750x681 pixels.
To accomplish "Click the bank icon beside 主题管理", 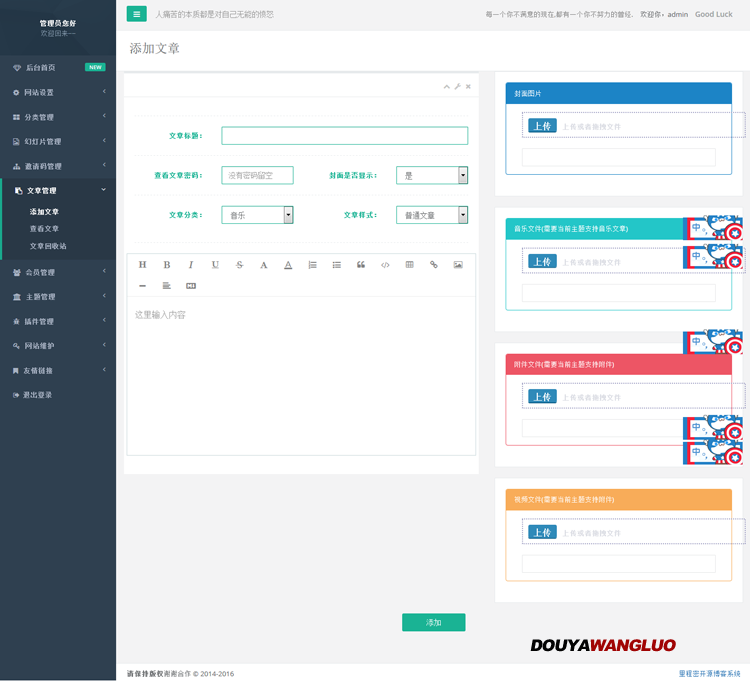I will click(x=17, y=297).
